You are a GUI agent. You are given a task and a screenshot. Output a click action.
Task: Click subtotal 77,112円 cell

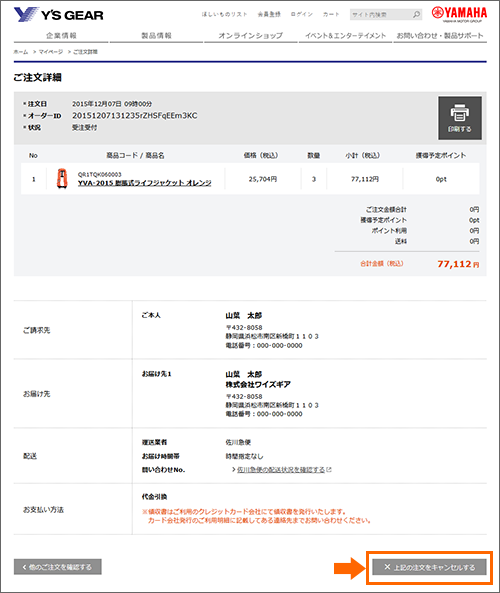point(365,179)
